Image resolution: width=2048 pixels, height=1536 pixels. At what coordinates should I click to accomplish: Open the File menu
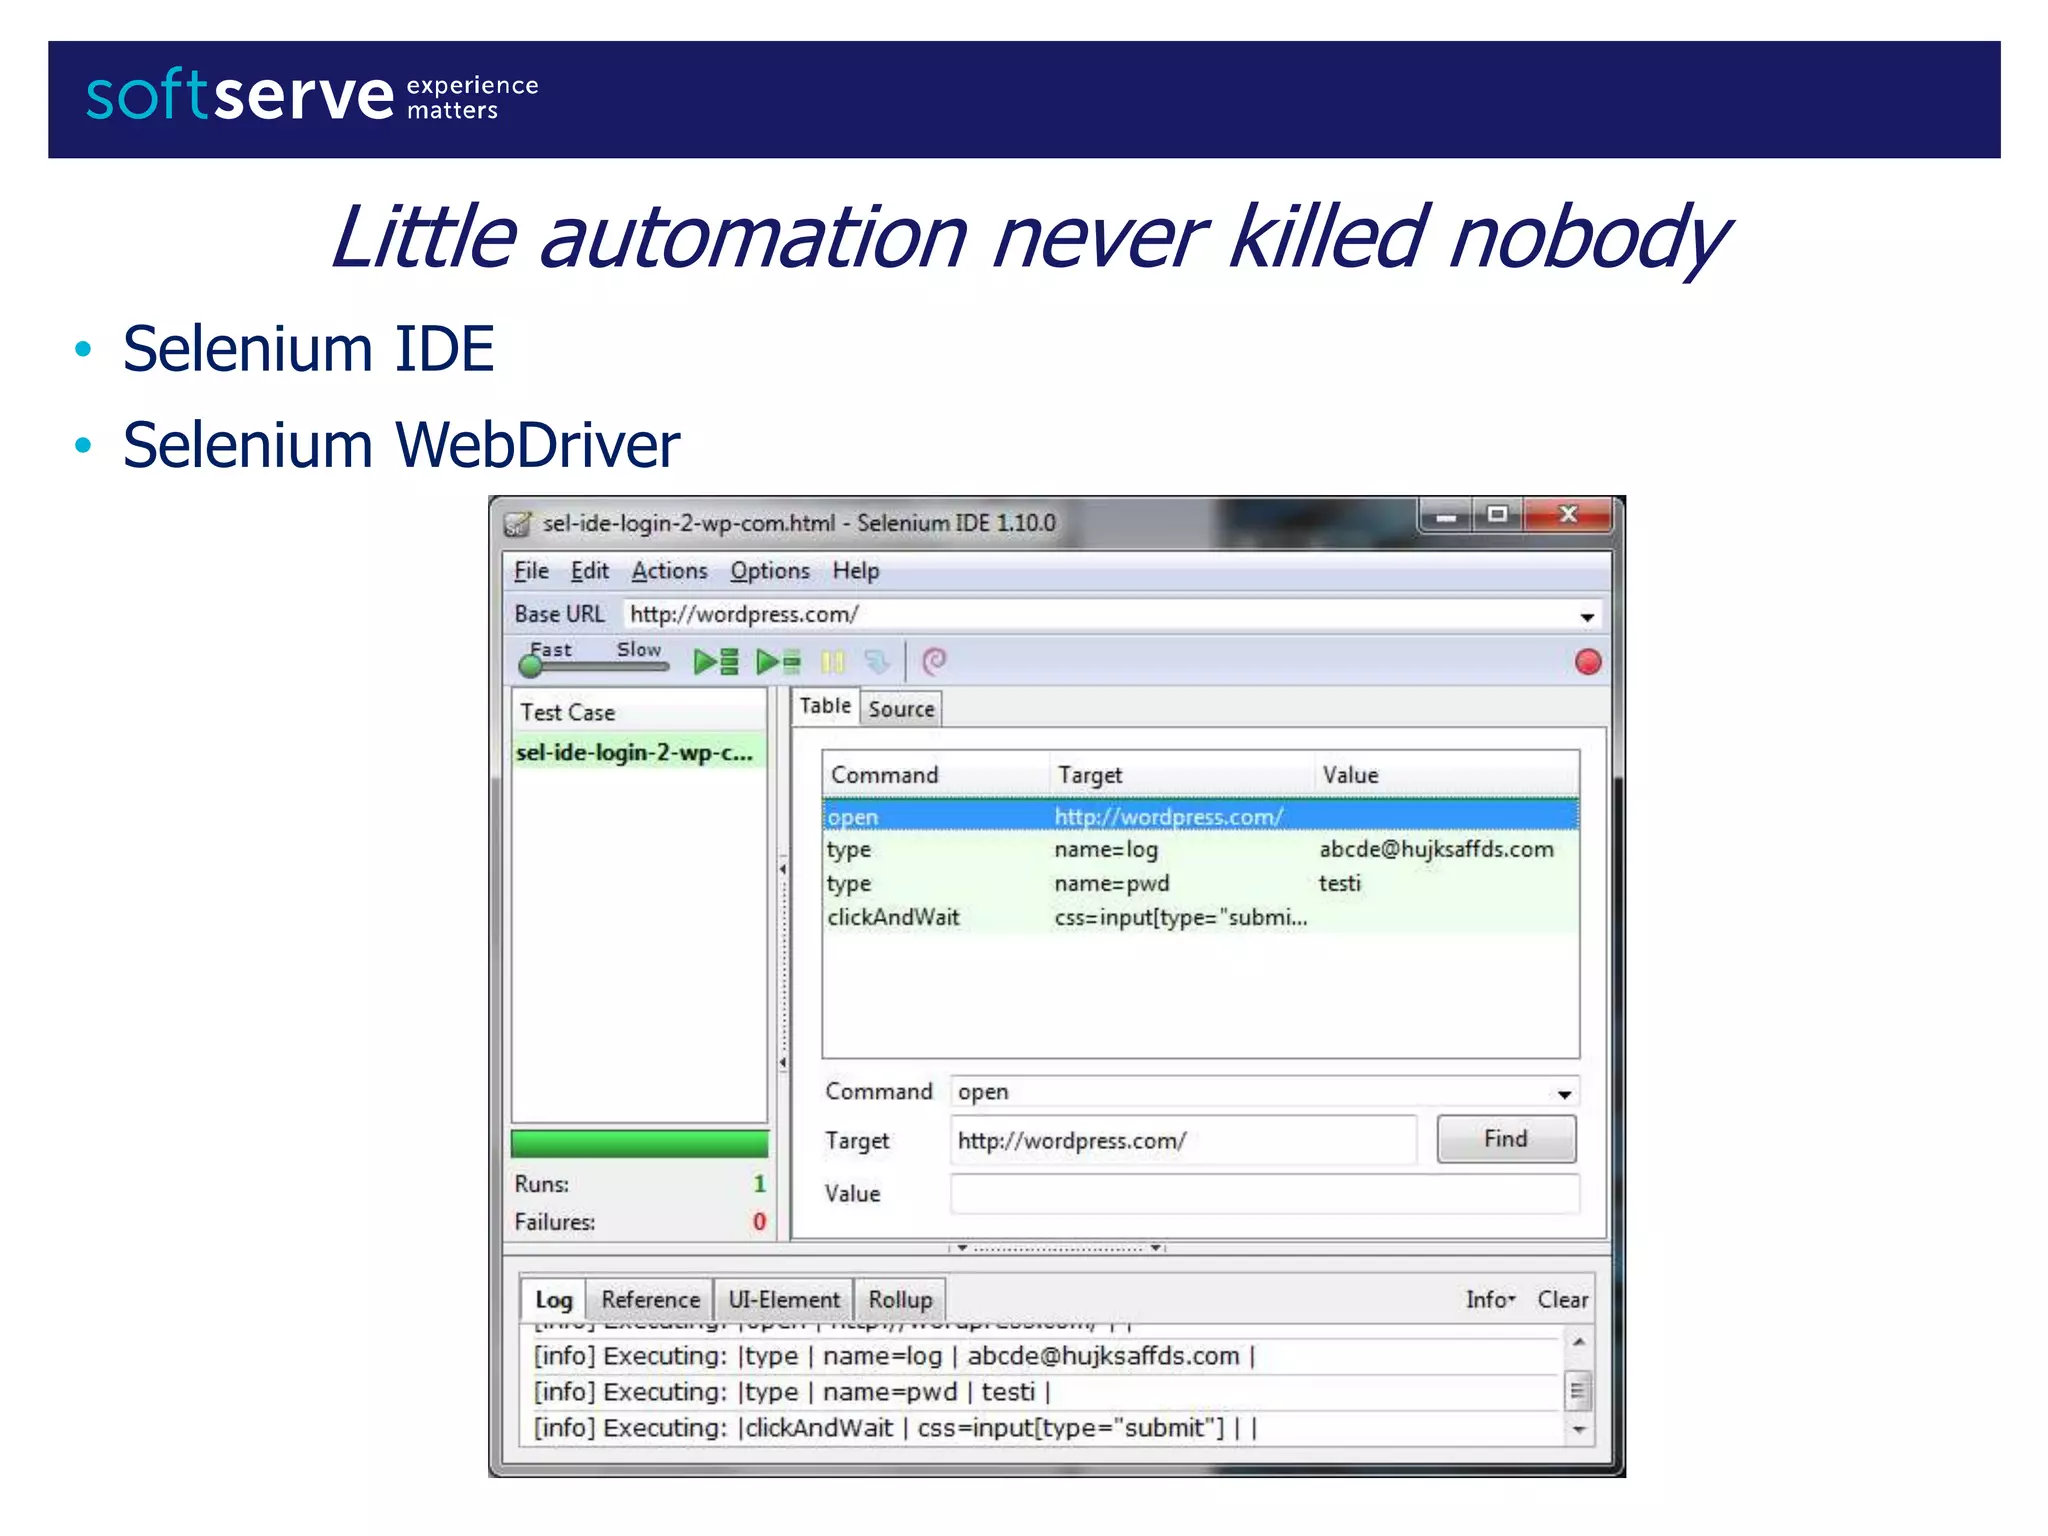pyautogui.click(x=531, y=571)
